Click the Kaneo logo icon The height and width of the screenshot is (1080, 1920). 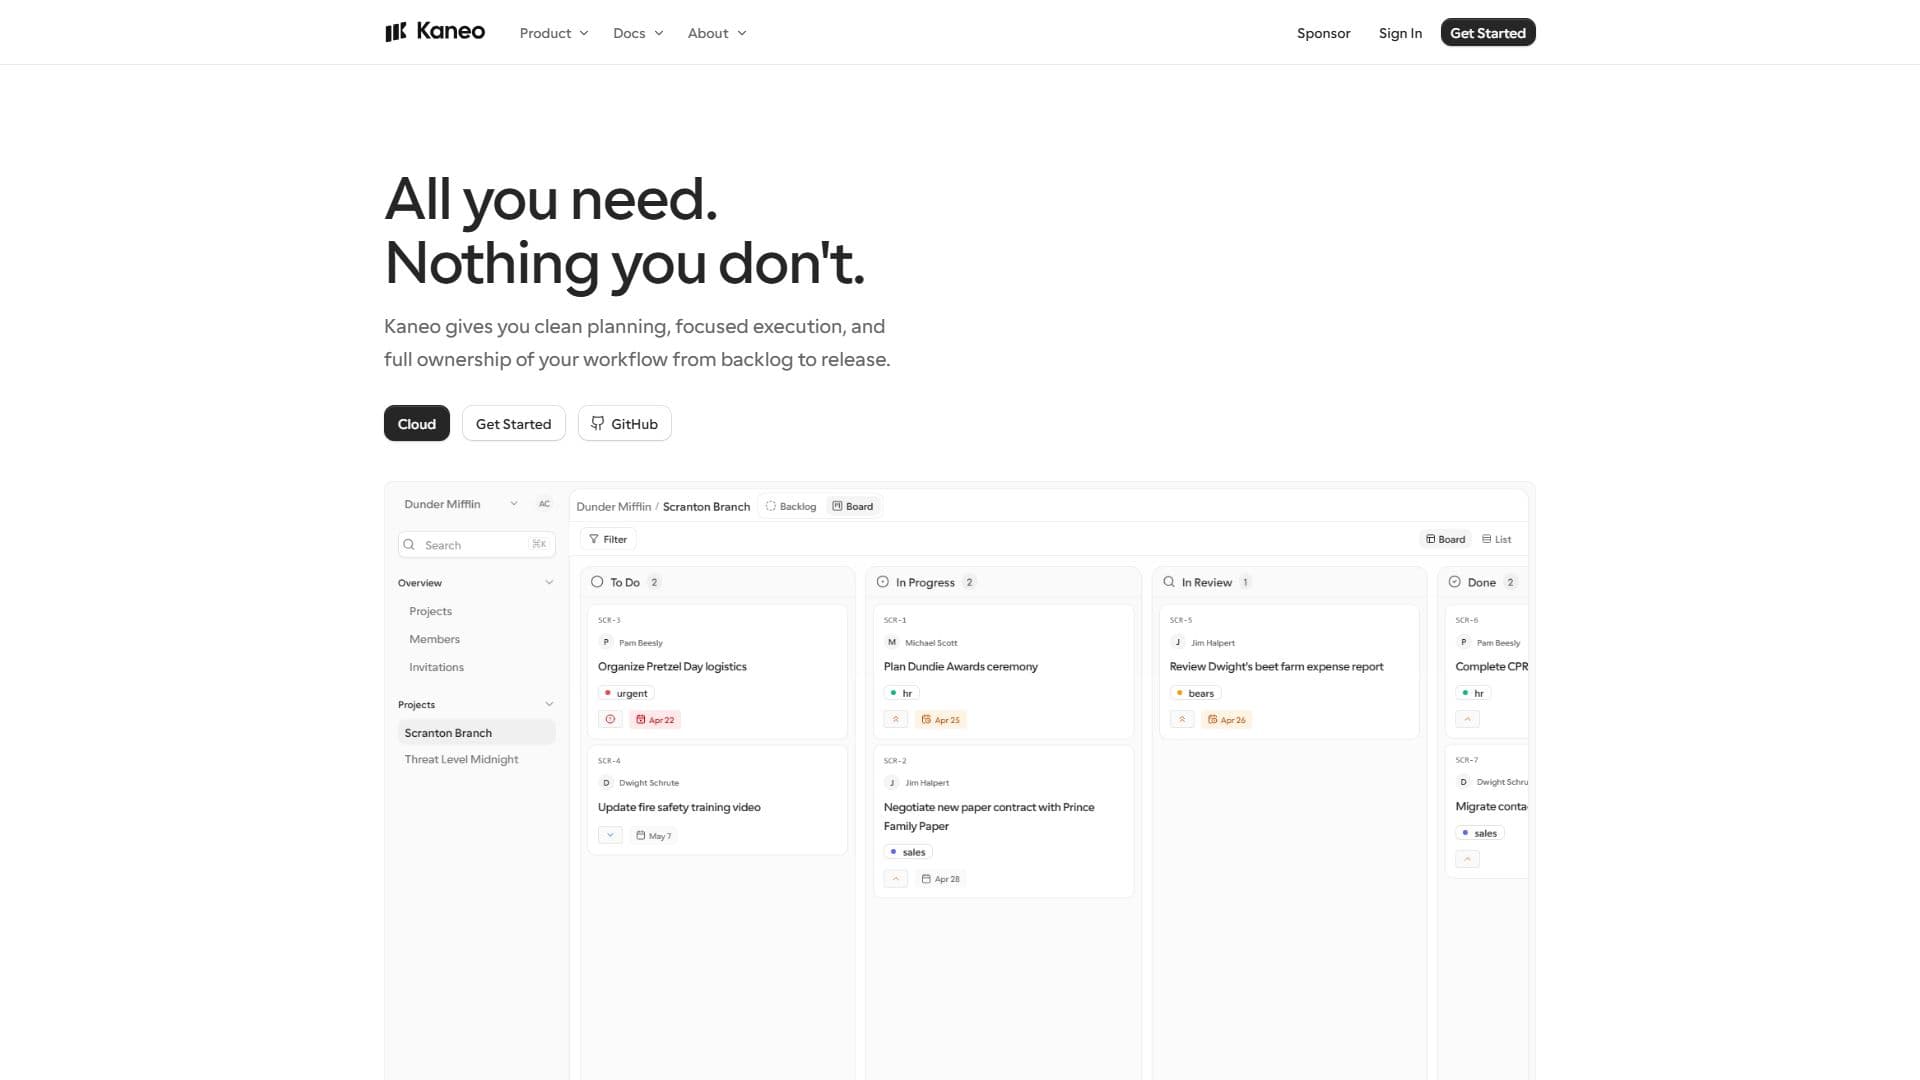point(396,32)
